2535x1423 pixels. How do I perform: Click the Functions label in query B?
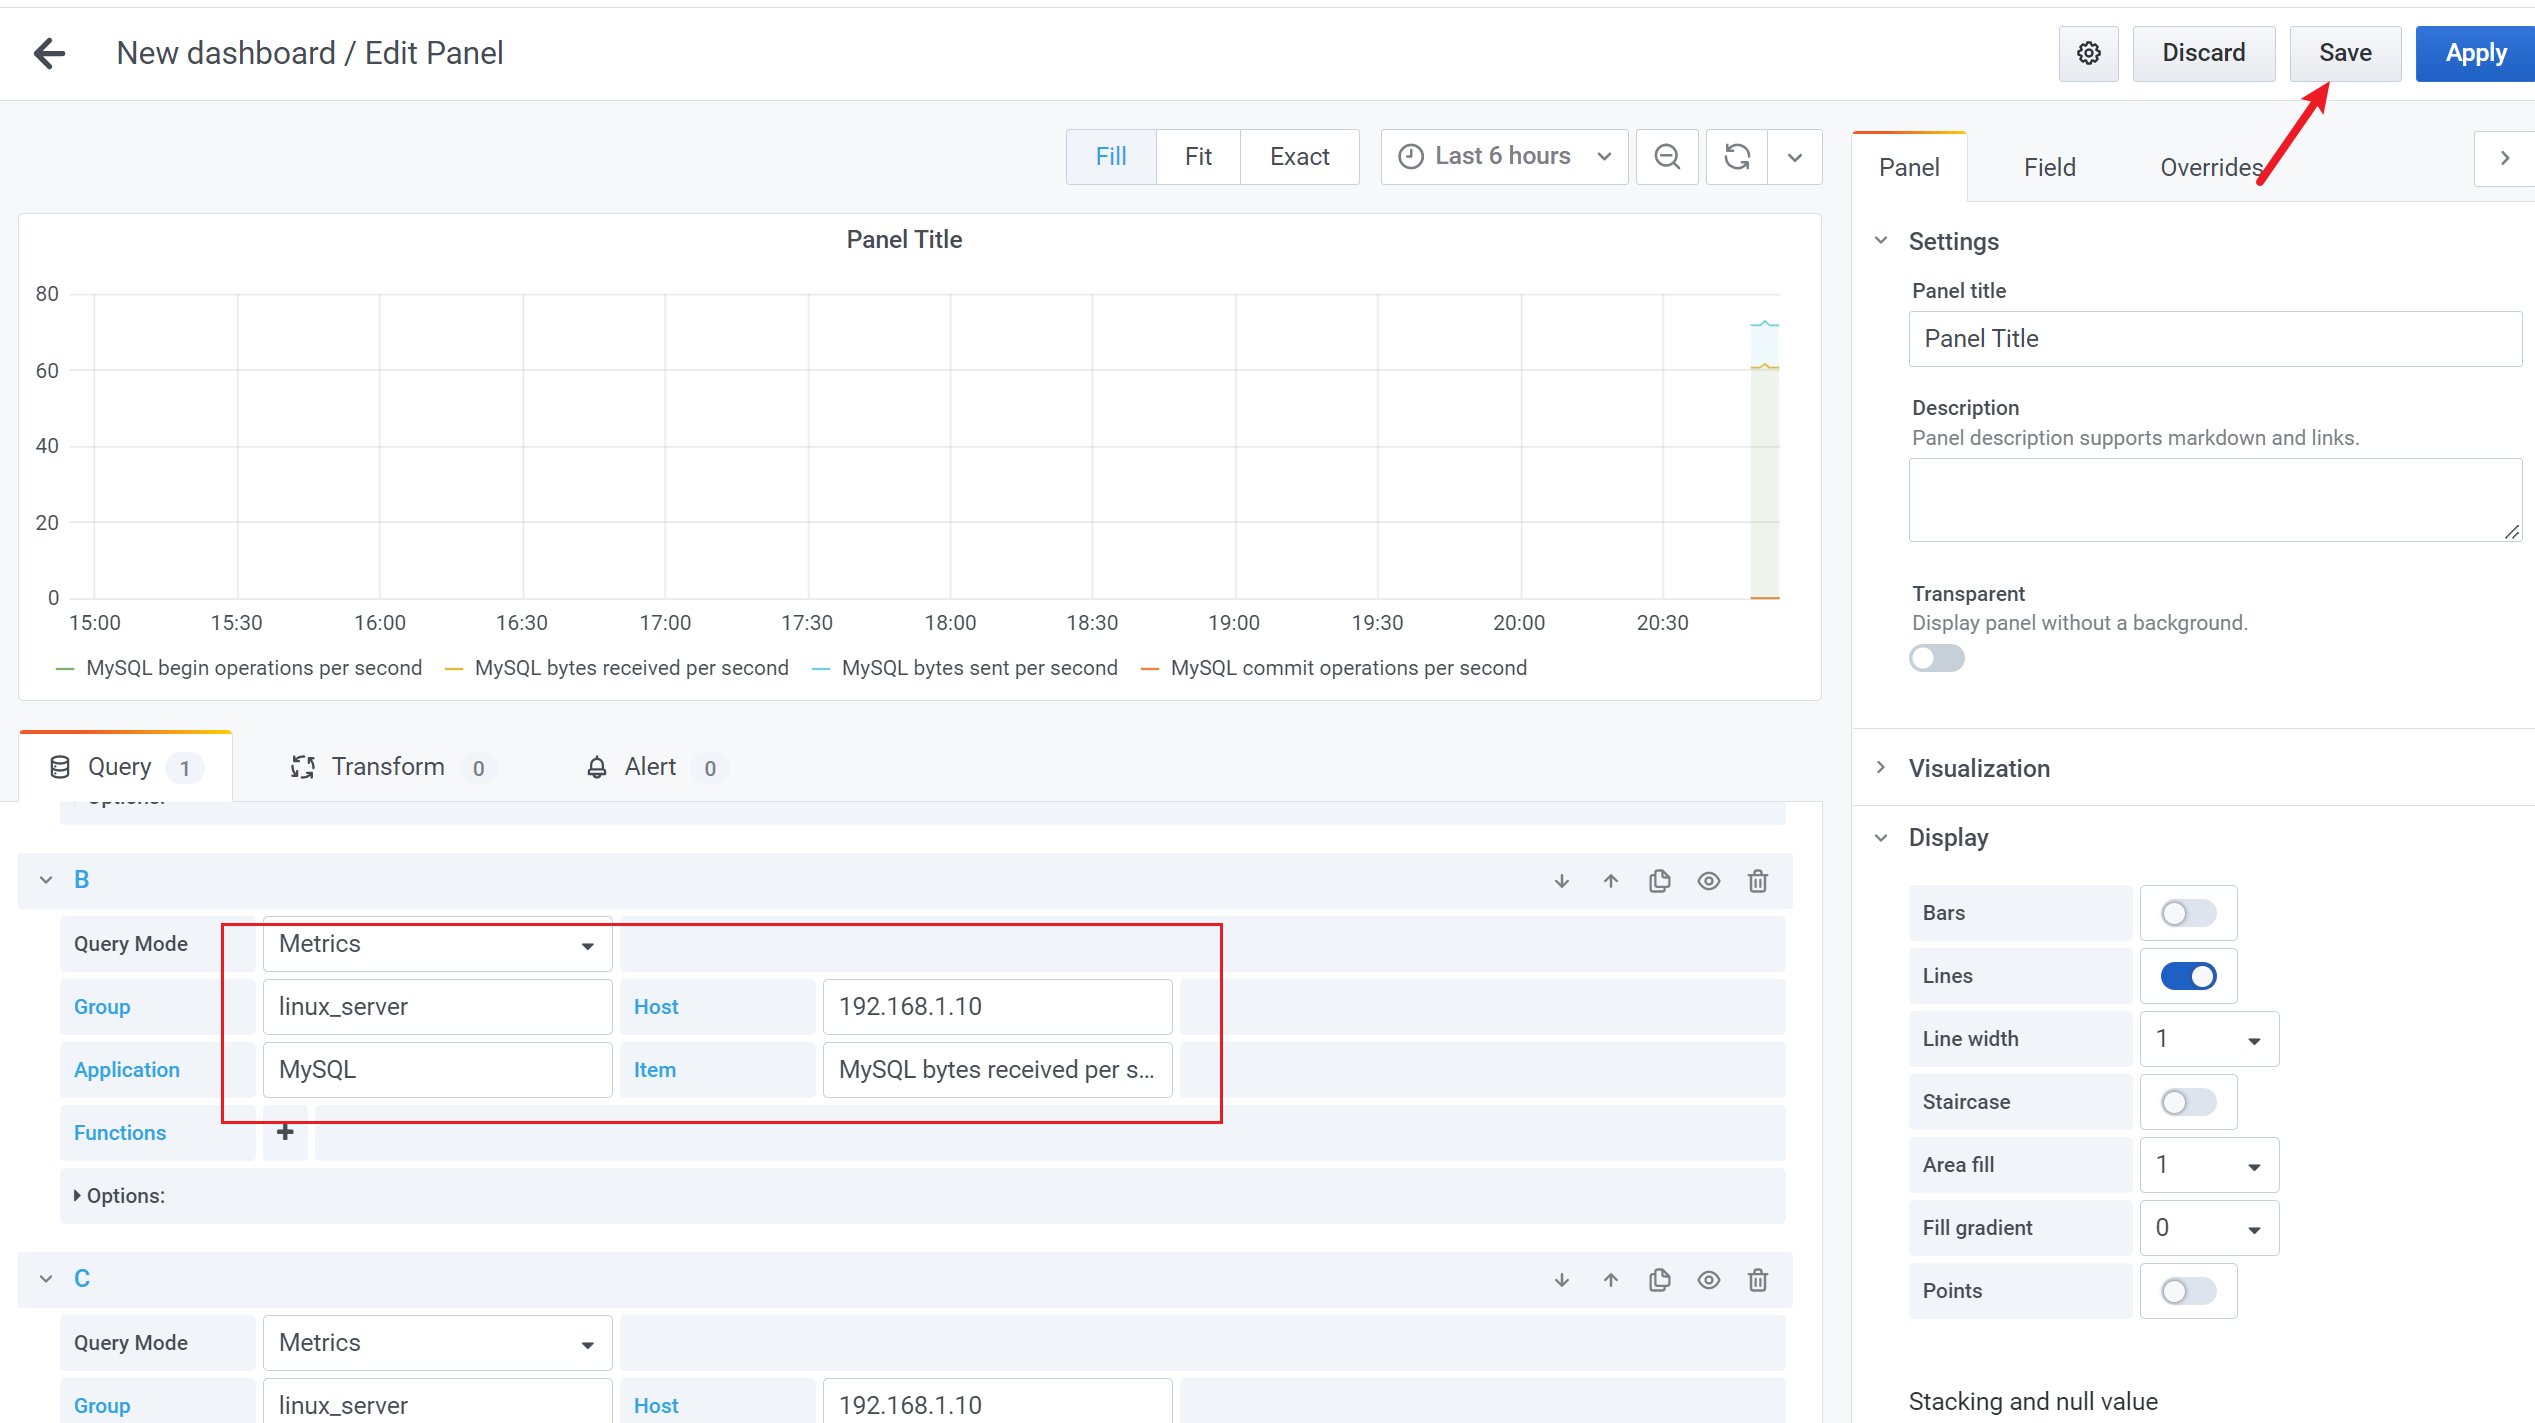[120, 1133]
